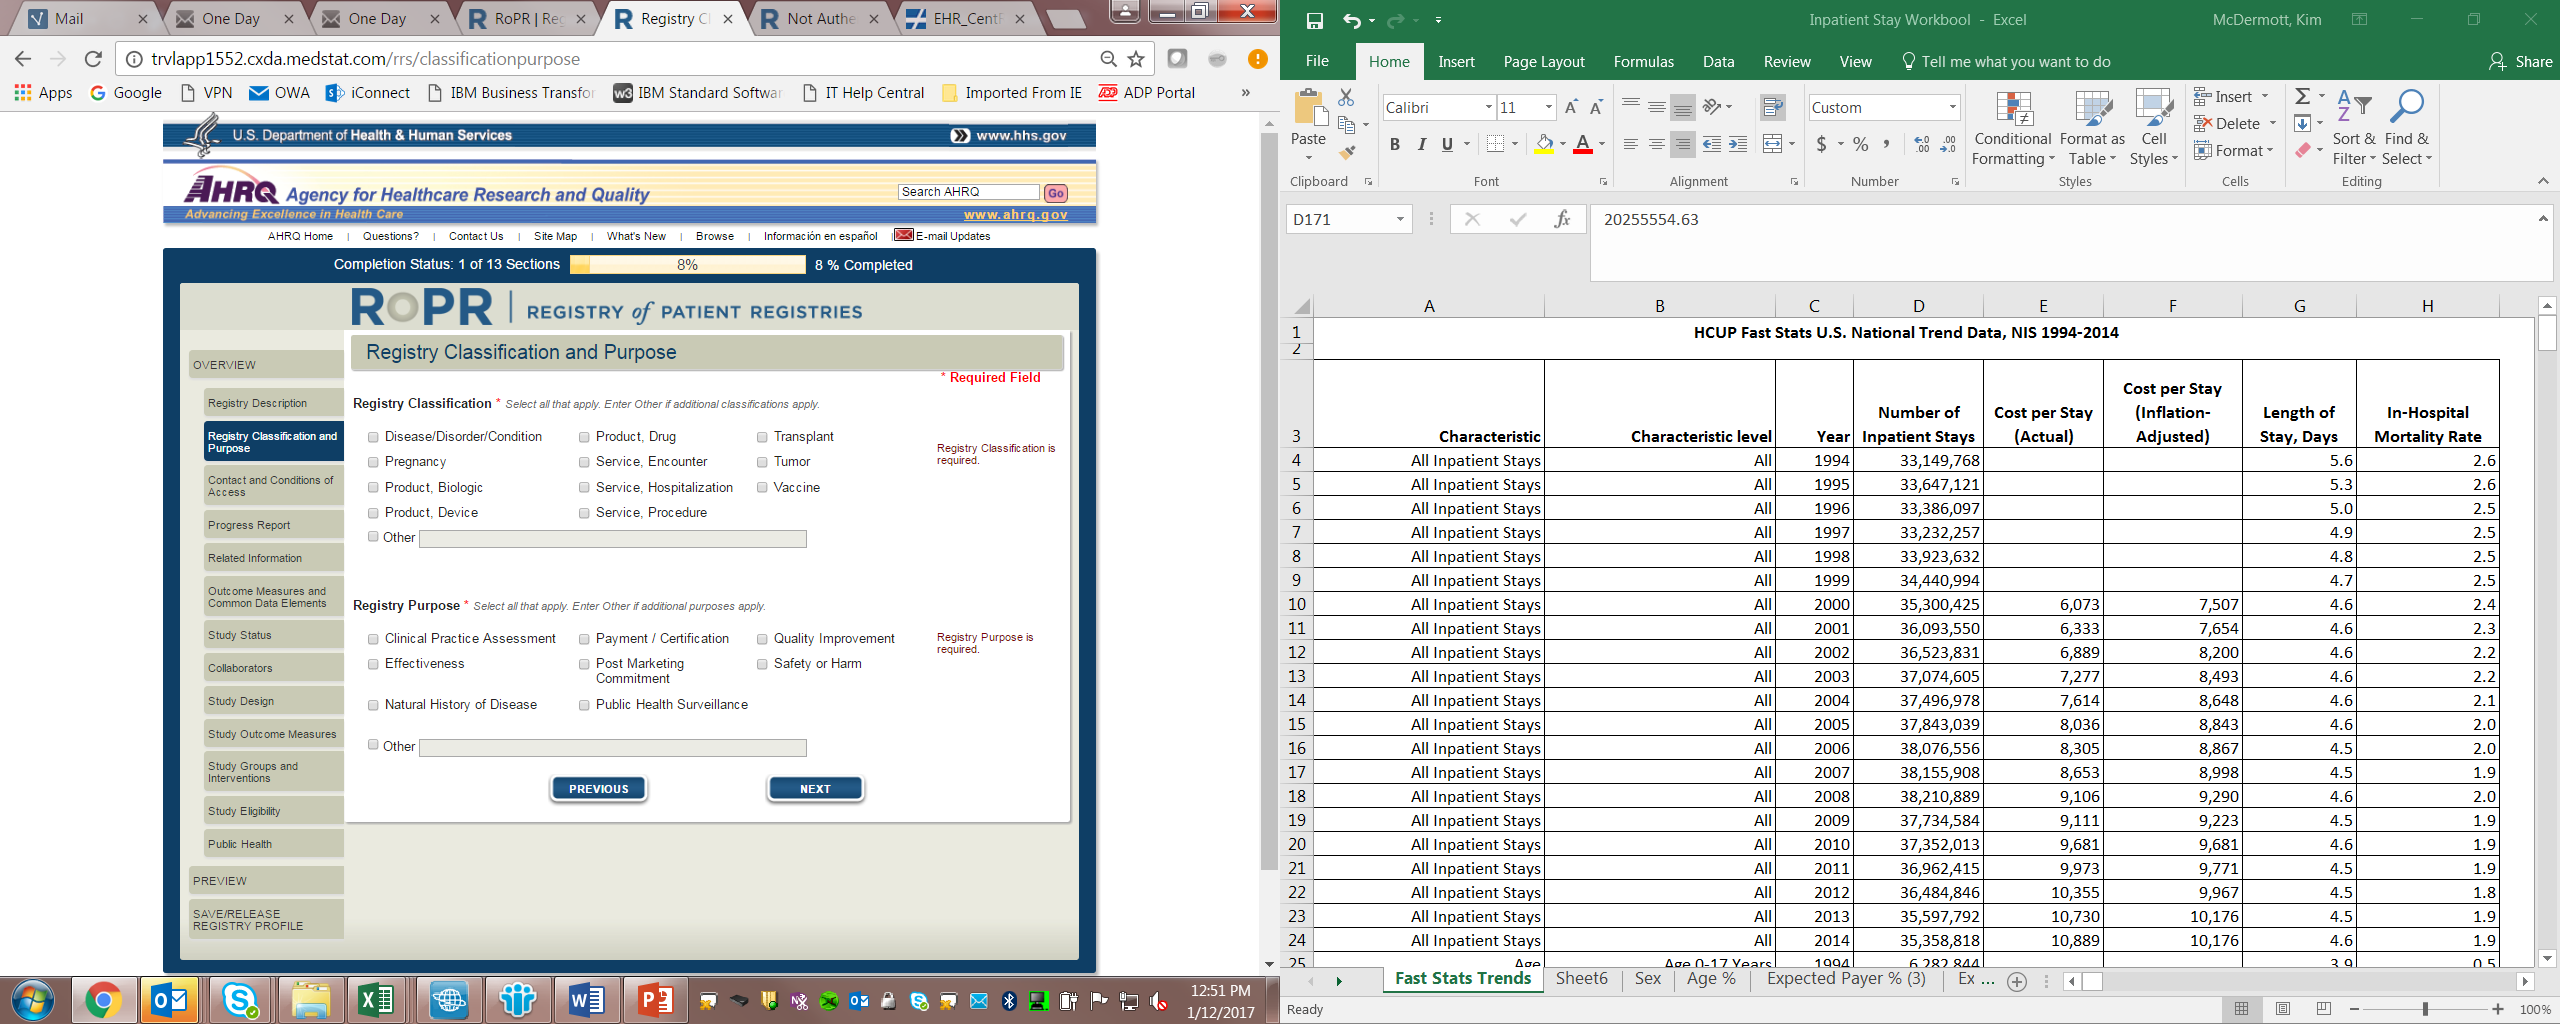Switch to the Sheet6 worksheet tab
Image resolution: width=2560 pixels, height=1024 pixels.
(1581, 979)
